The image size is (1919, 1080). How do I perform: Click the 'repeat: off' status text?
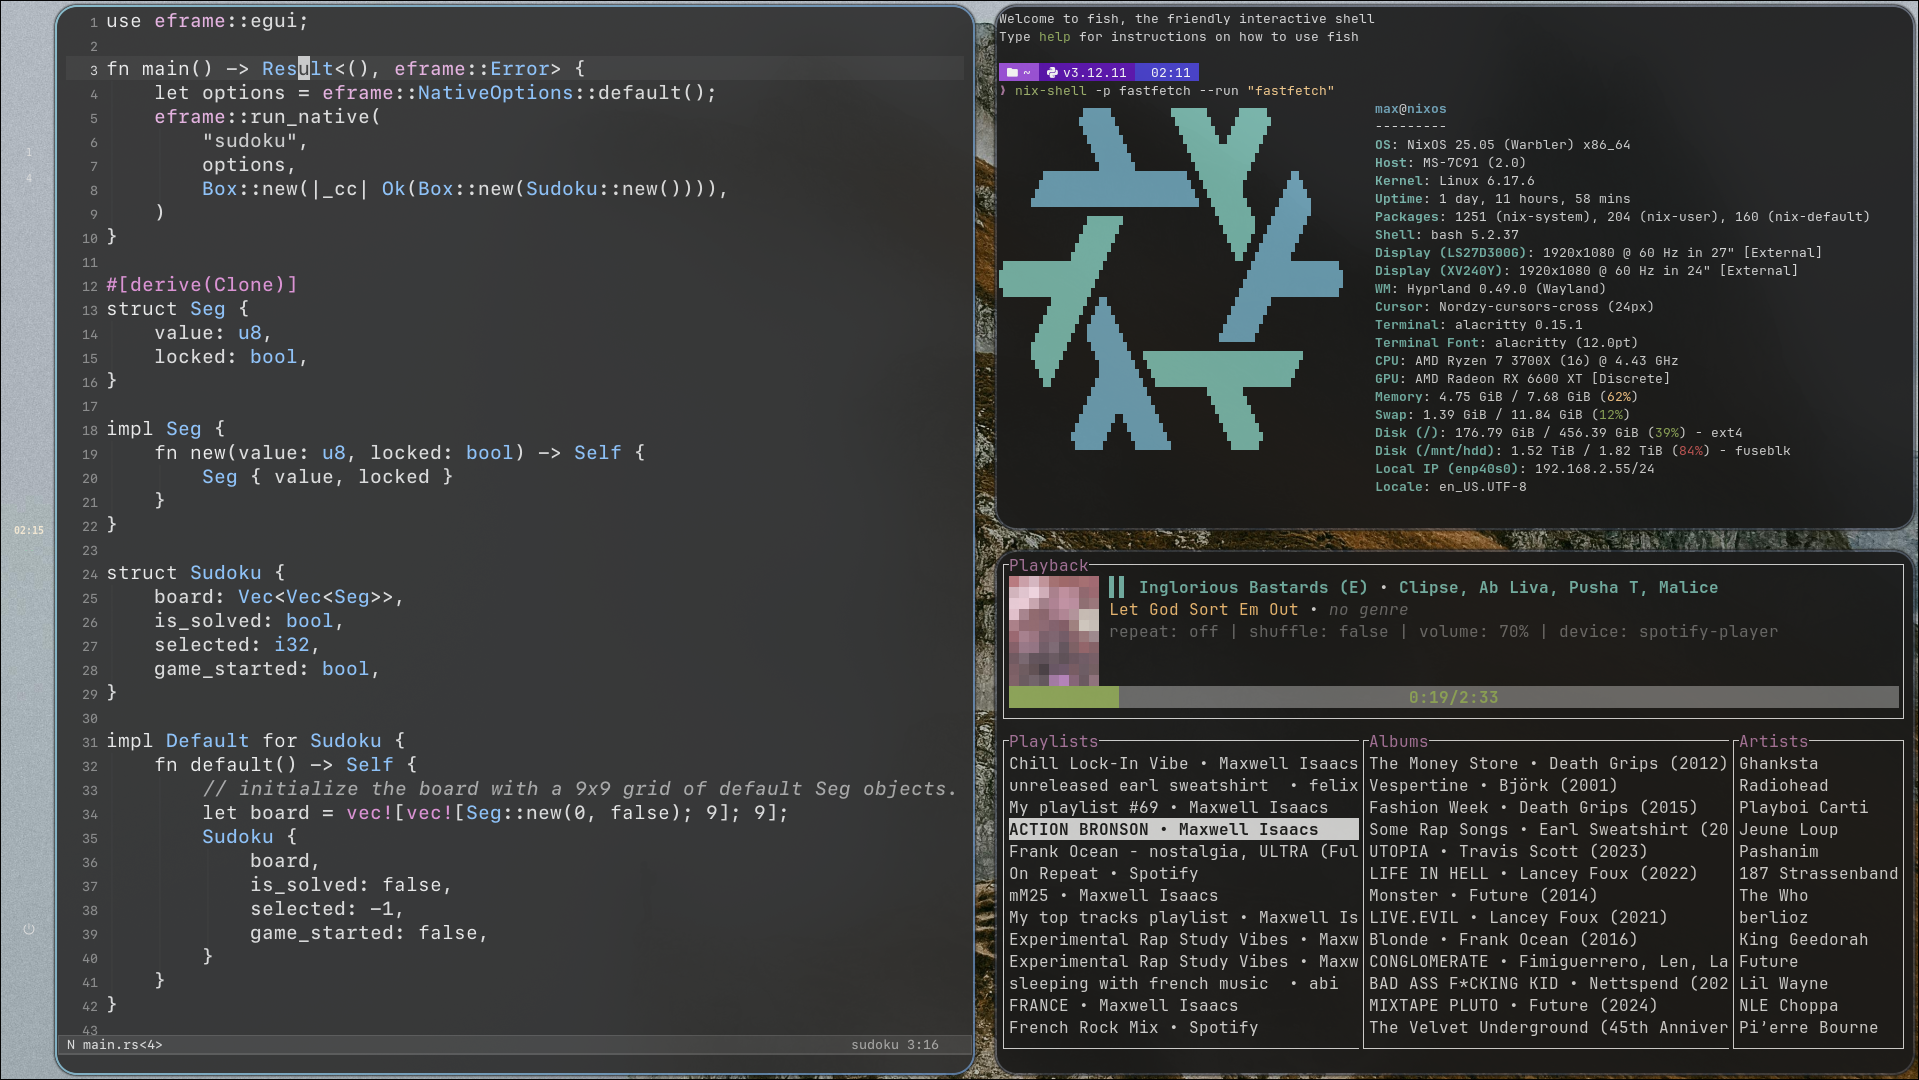1163,631
